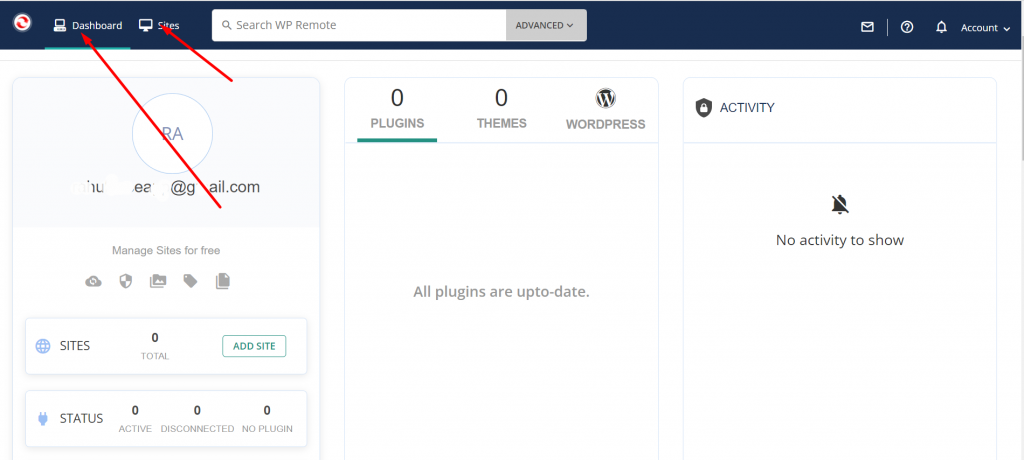Click into Search WP Remote field
Screen dimensions: 1024x460
coord(359,25)
